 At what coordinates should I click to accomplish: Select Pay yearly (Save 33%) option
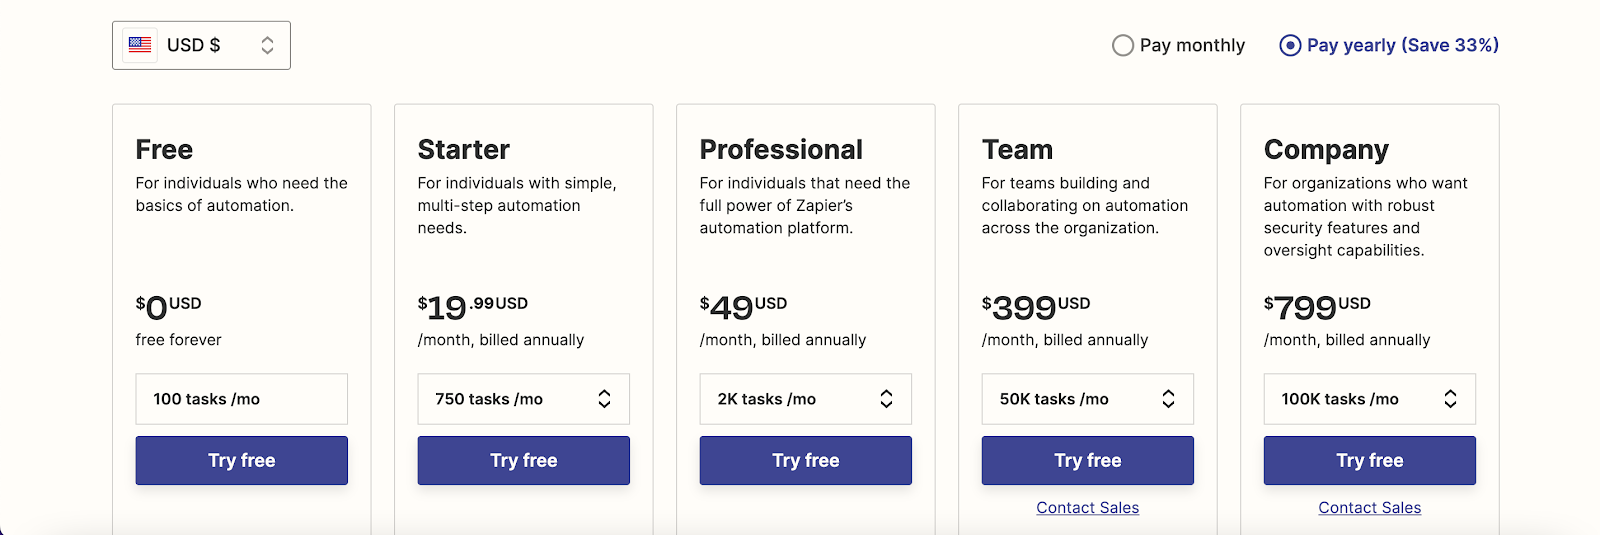(x=1290, y=45)
